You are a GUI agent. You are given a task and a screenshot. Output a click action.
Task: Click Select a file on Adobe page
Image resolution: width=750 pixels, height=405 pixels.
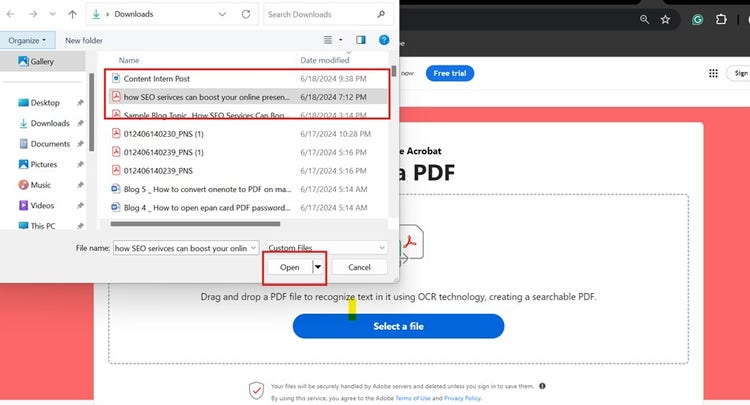[398, 326]
